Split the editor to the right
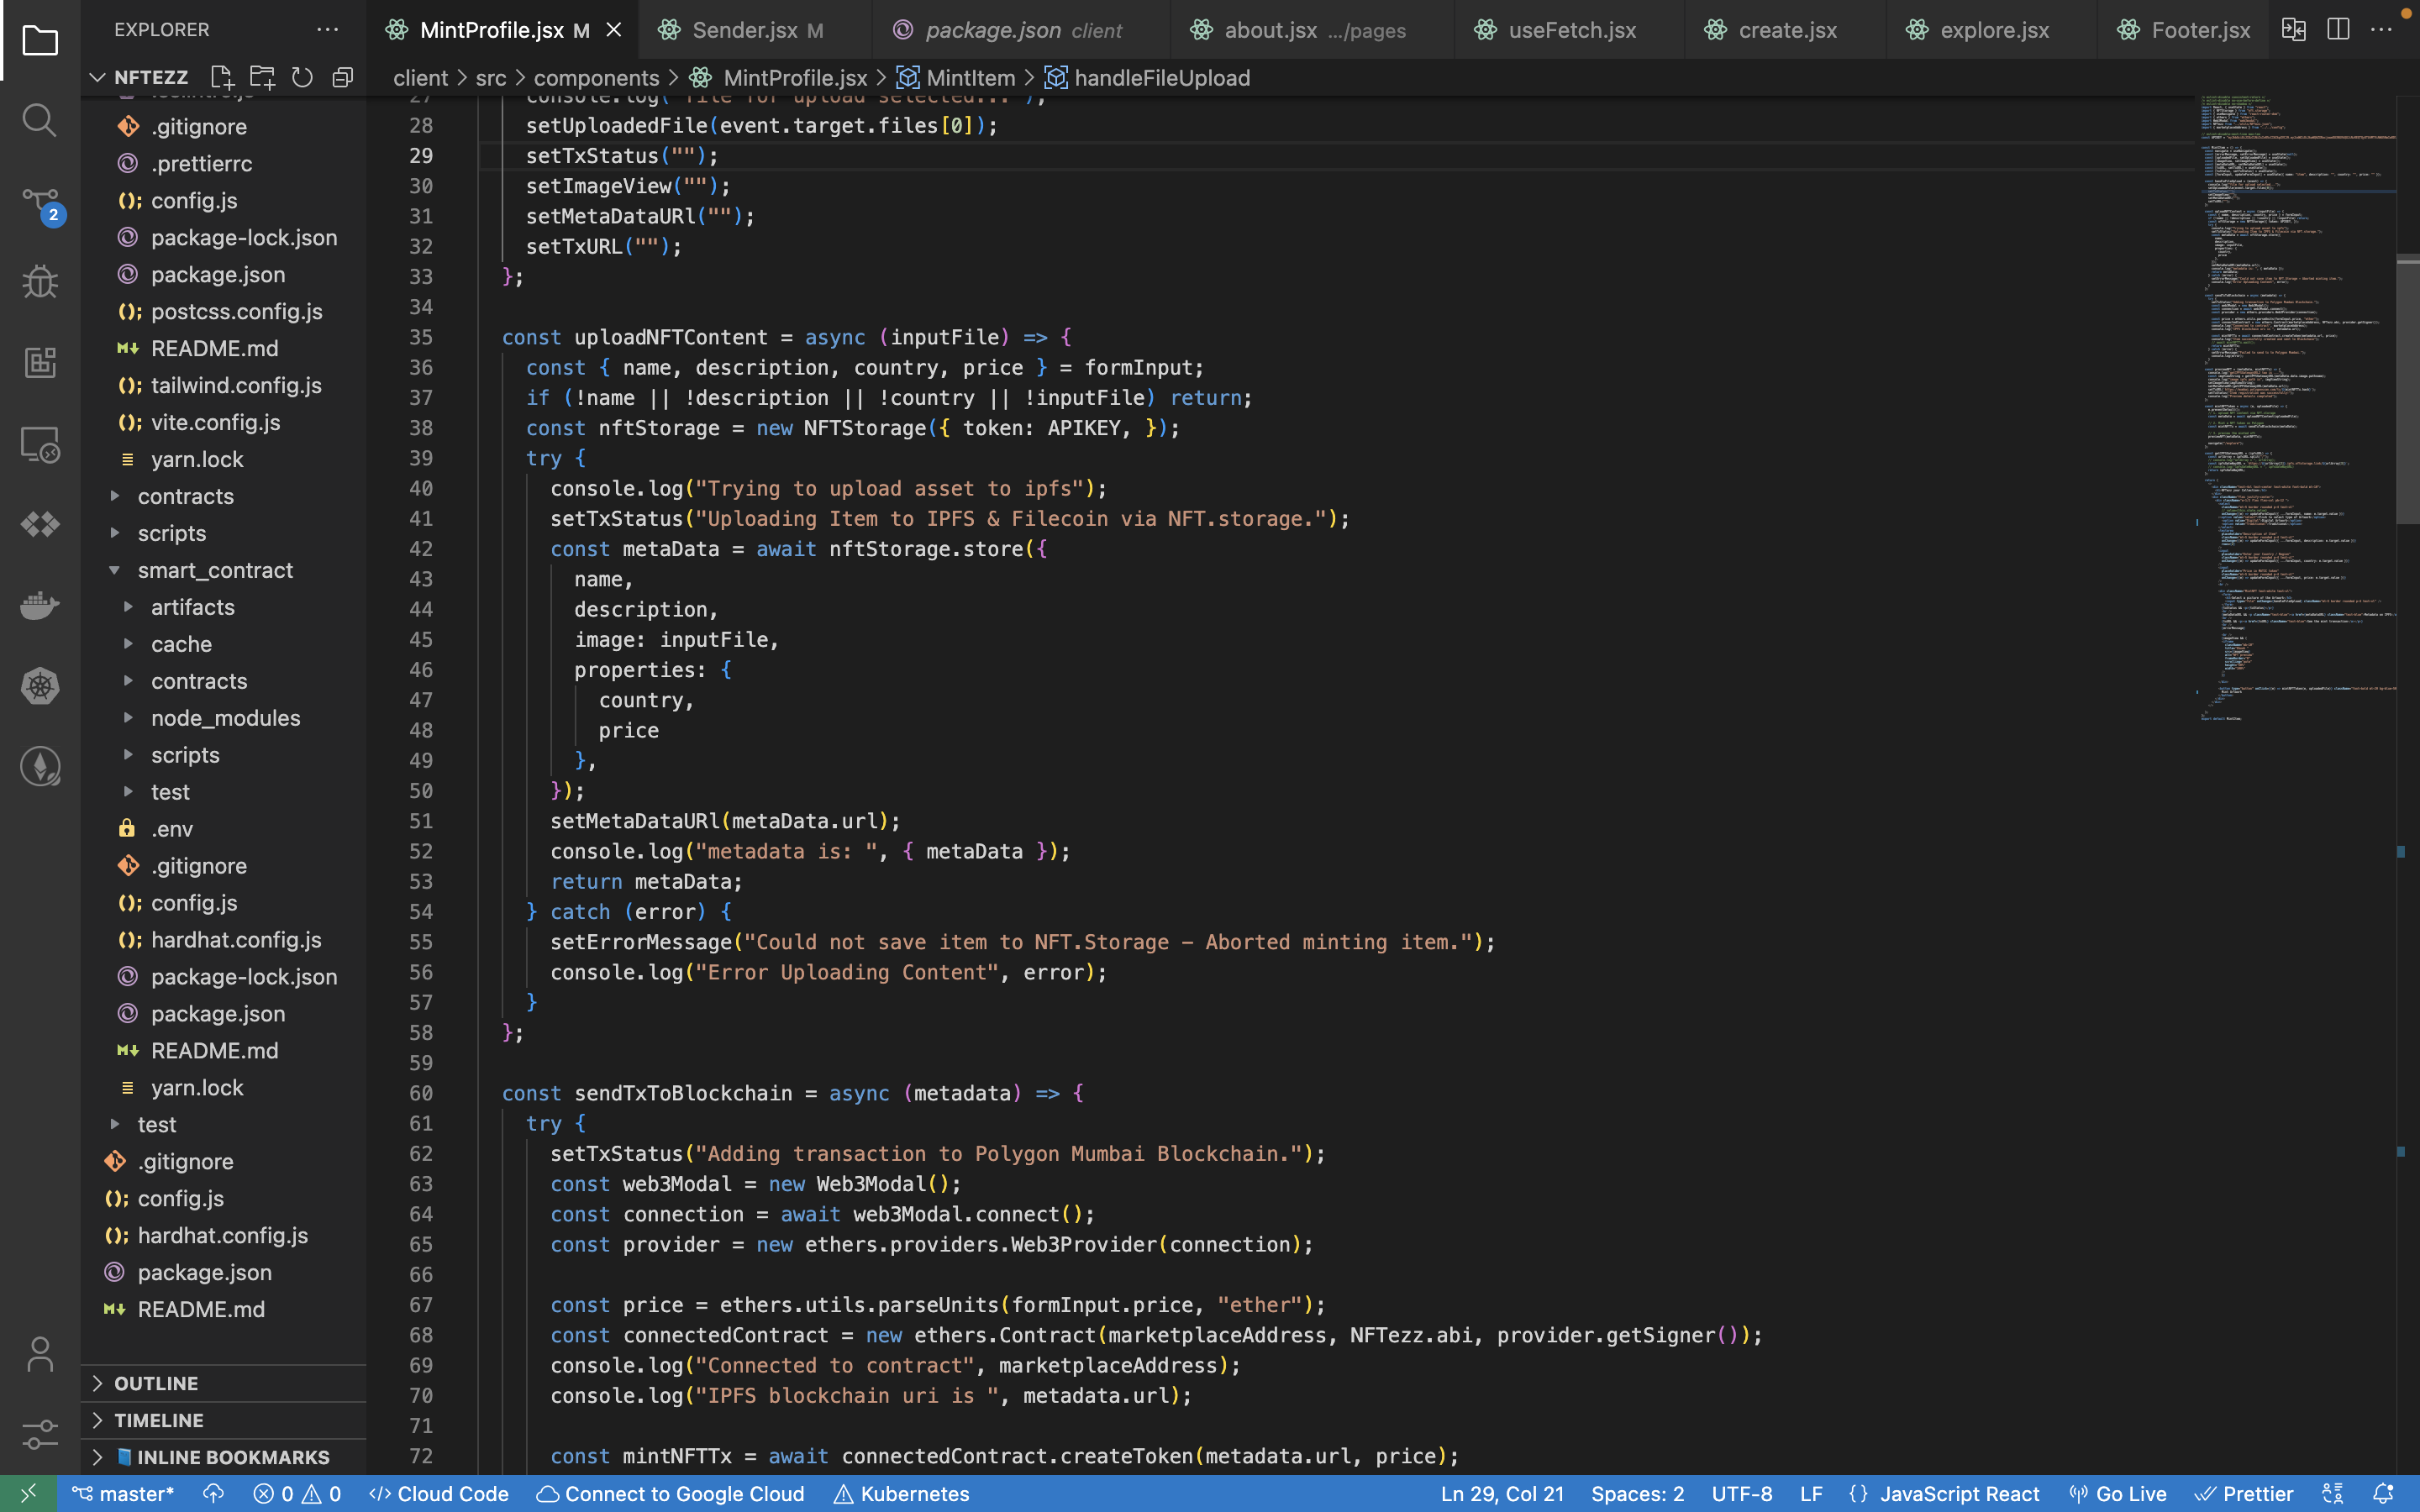Screen dimensions: 2420x1512 2337,30
